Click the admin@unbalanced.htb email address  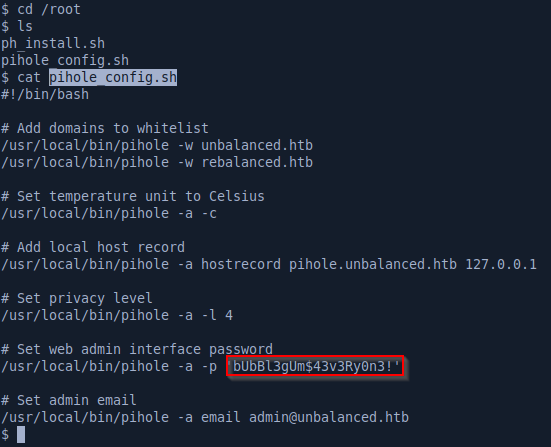pyautogui.click(x=329, y=417)
